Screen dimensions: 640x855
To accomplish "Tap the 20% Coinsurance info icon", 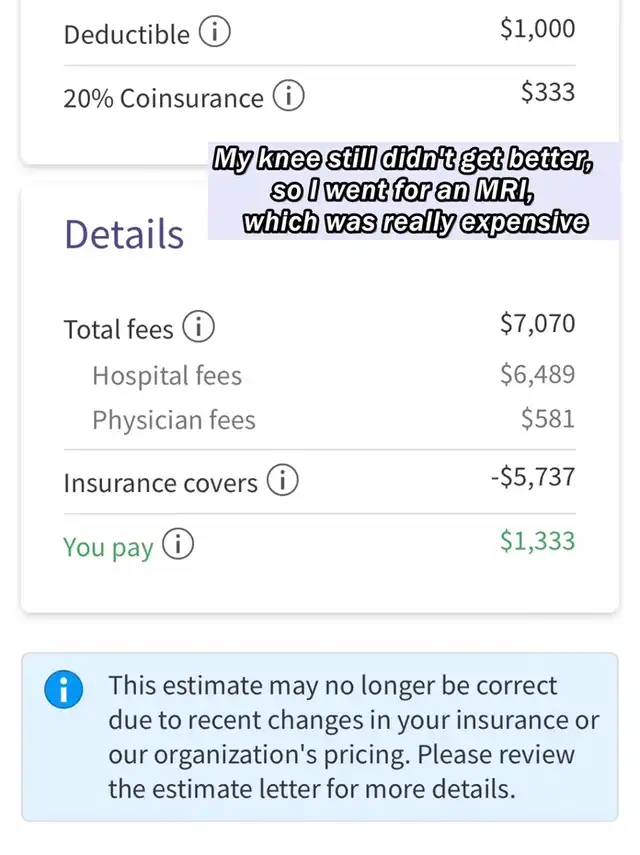I will (x=289, y=97).
